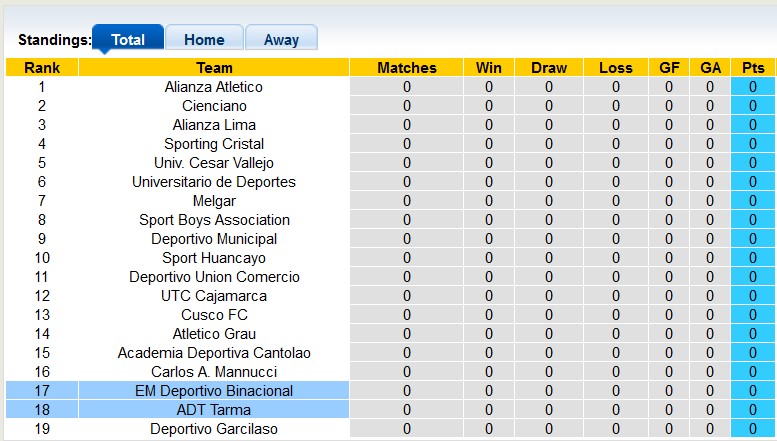Open the Alianza Atletico team link
The width and height of the screenshot is (777, 441).
point(214,87)
